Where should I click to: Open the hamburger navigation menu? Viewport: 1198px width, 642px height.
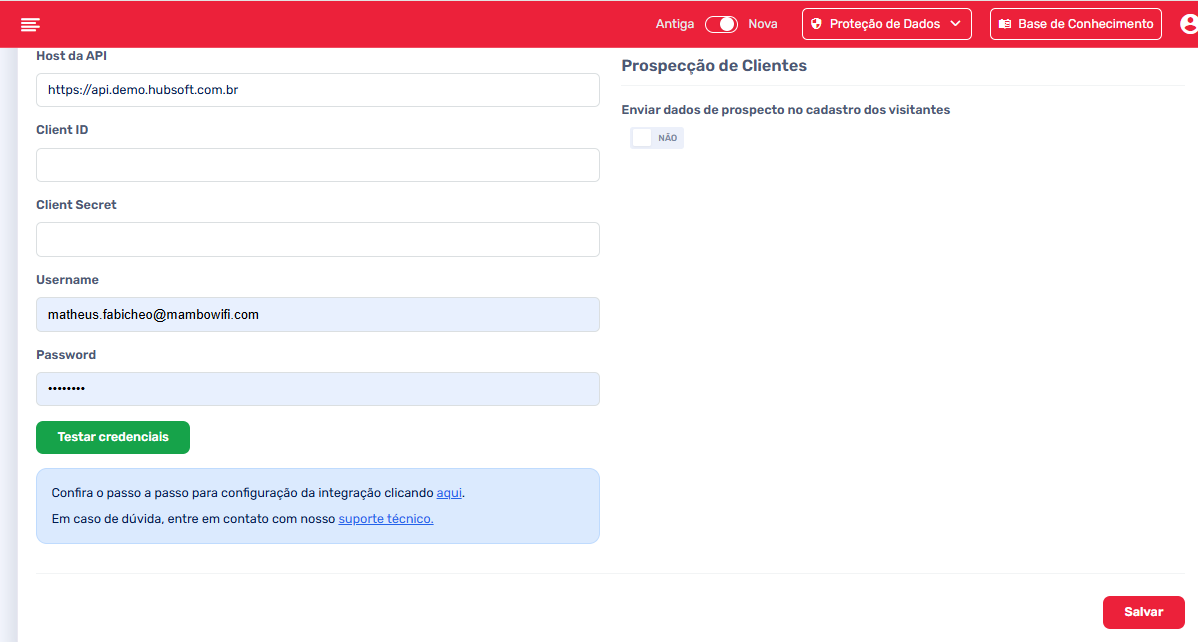(30, 24)
